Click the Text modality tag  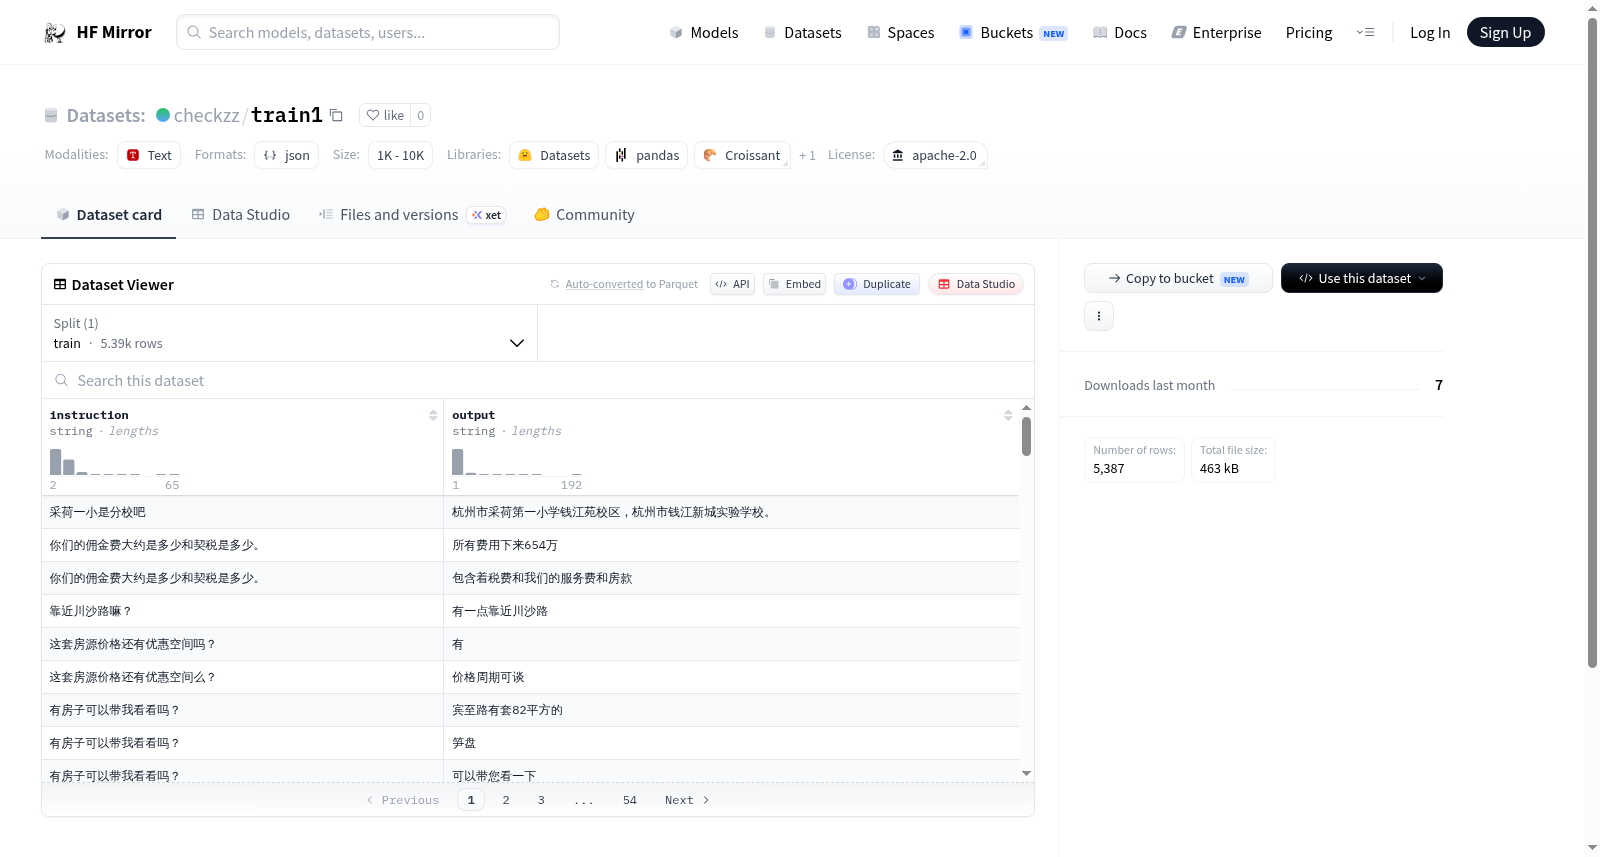pyautogui.click(x=149, y=155)
